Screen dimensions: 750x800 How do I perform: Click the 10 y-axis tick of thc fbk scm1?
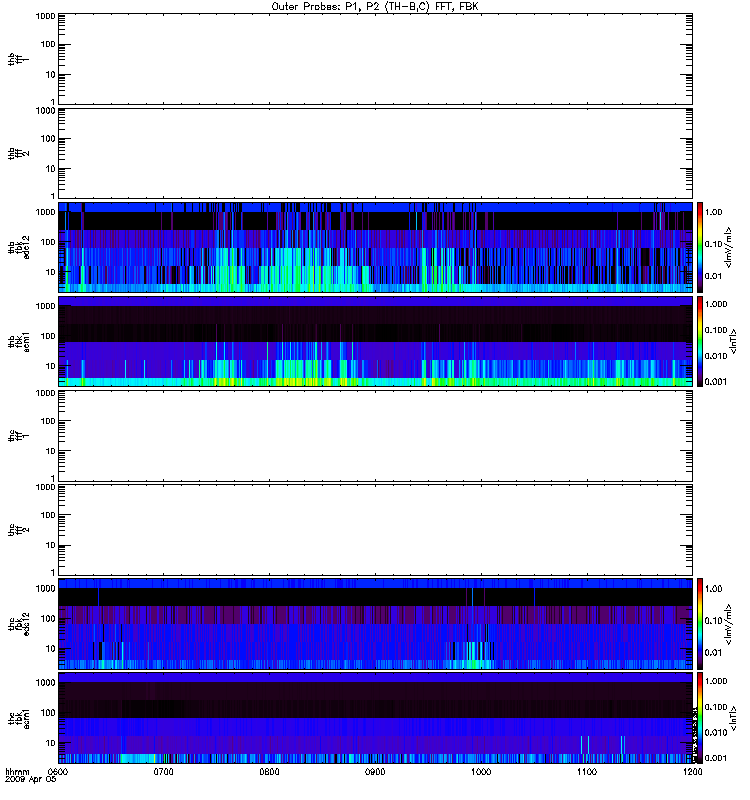(x=51, y=743)
